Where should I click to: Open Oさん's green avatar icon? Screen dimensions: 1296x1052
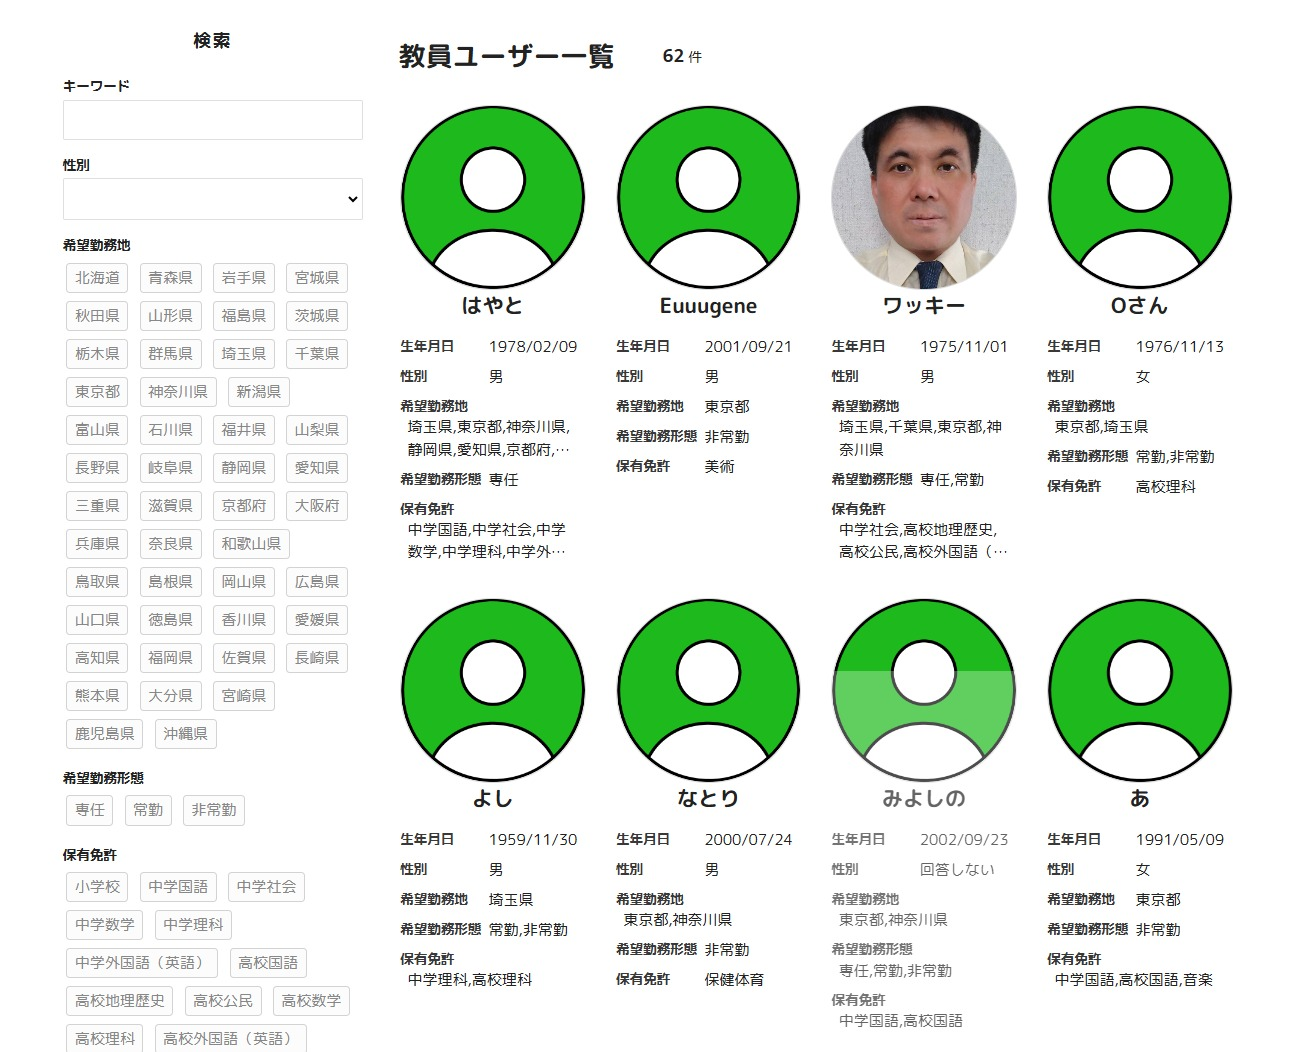point(1140,198)
